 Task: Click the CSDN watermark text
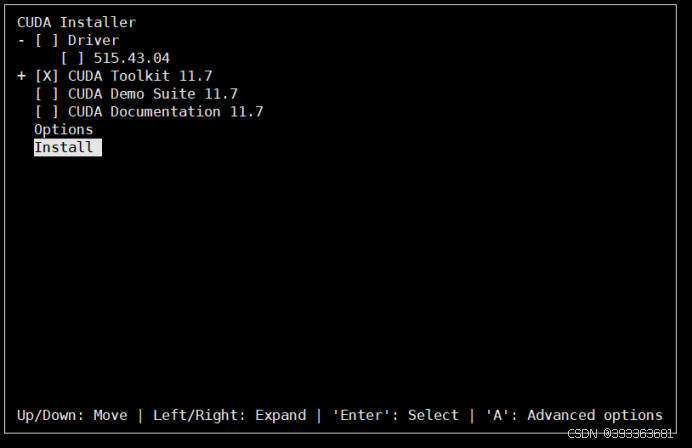tap(620, 434)
